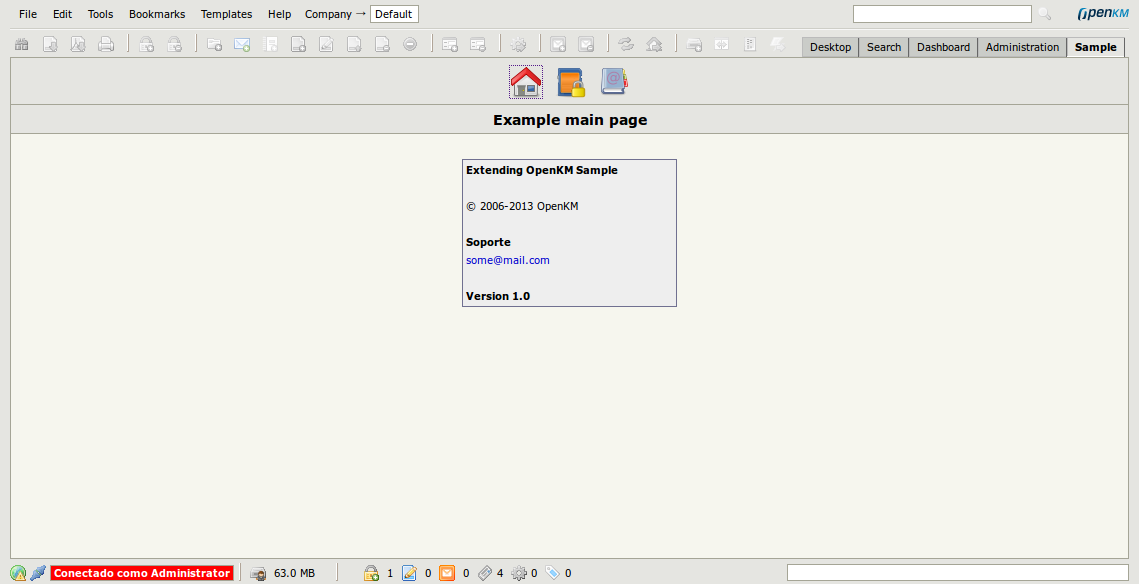Click the locked documents status icon
This screenshot has width=1139, height=584.
point(371,573)
